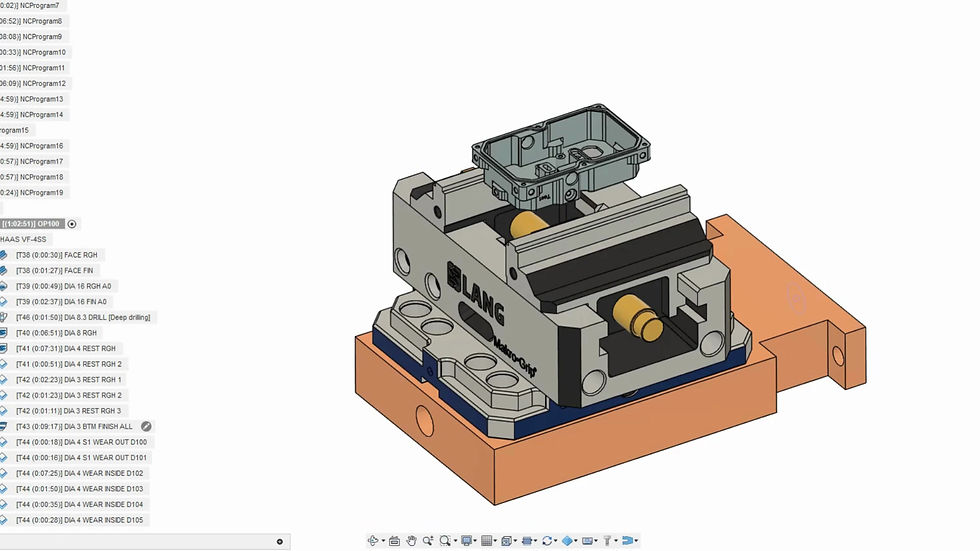The width and height of the screenshot is (980, 551).
Task: Select the OP100 setup header
Action: click(x=31, y=224)
